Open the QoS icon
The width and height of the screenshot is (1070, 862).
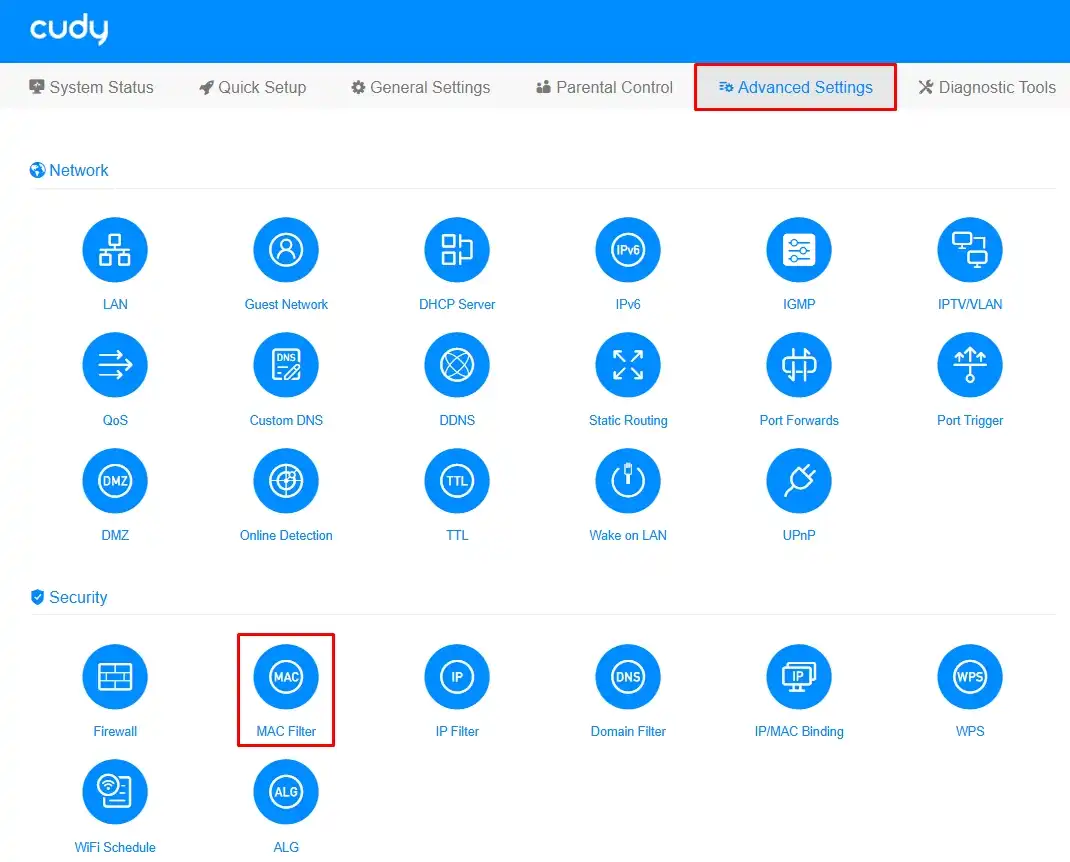pos(115,365)
